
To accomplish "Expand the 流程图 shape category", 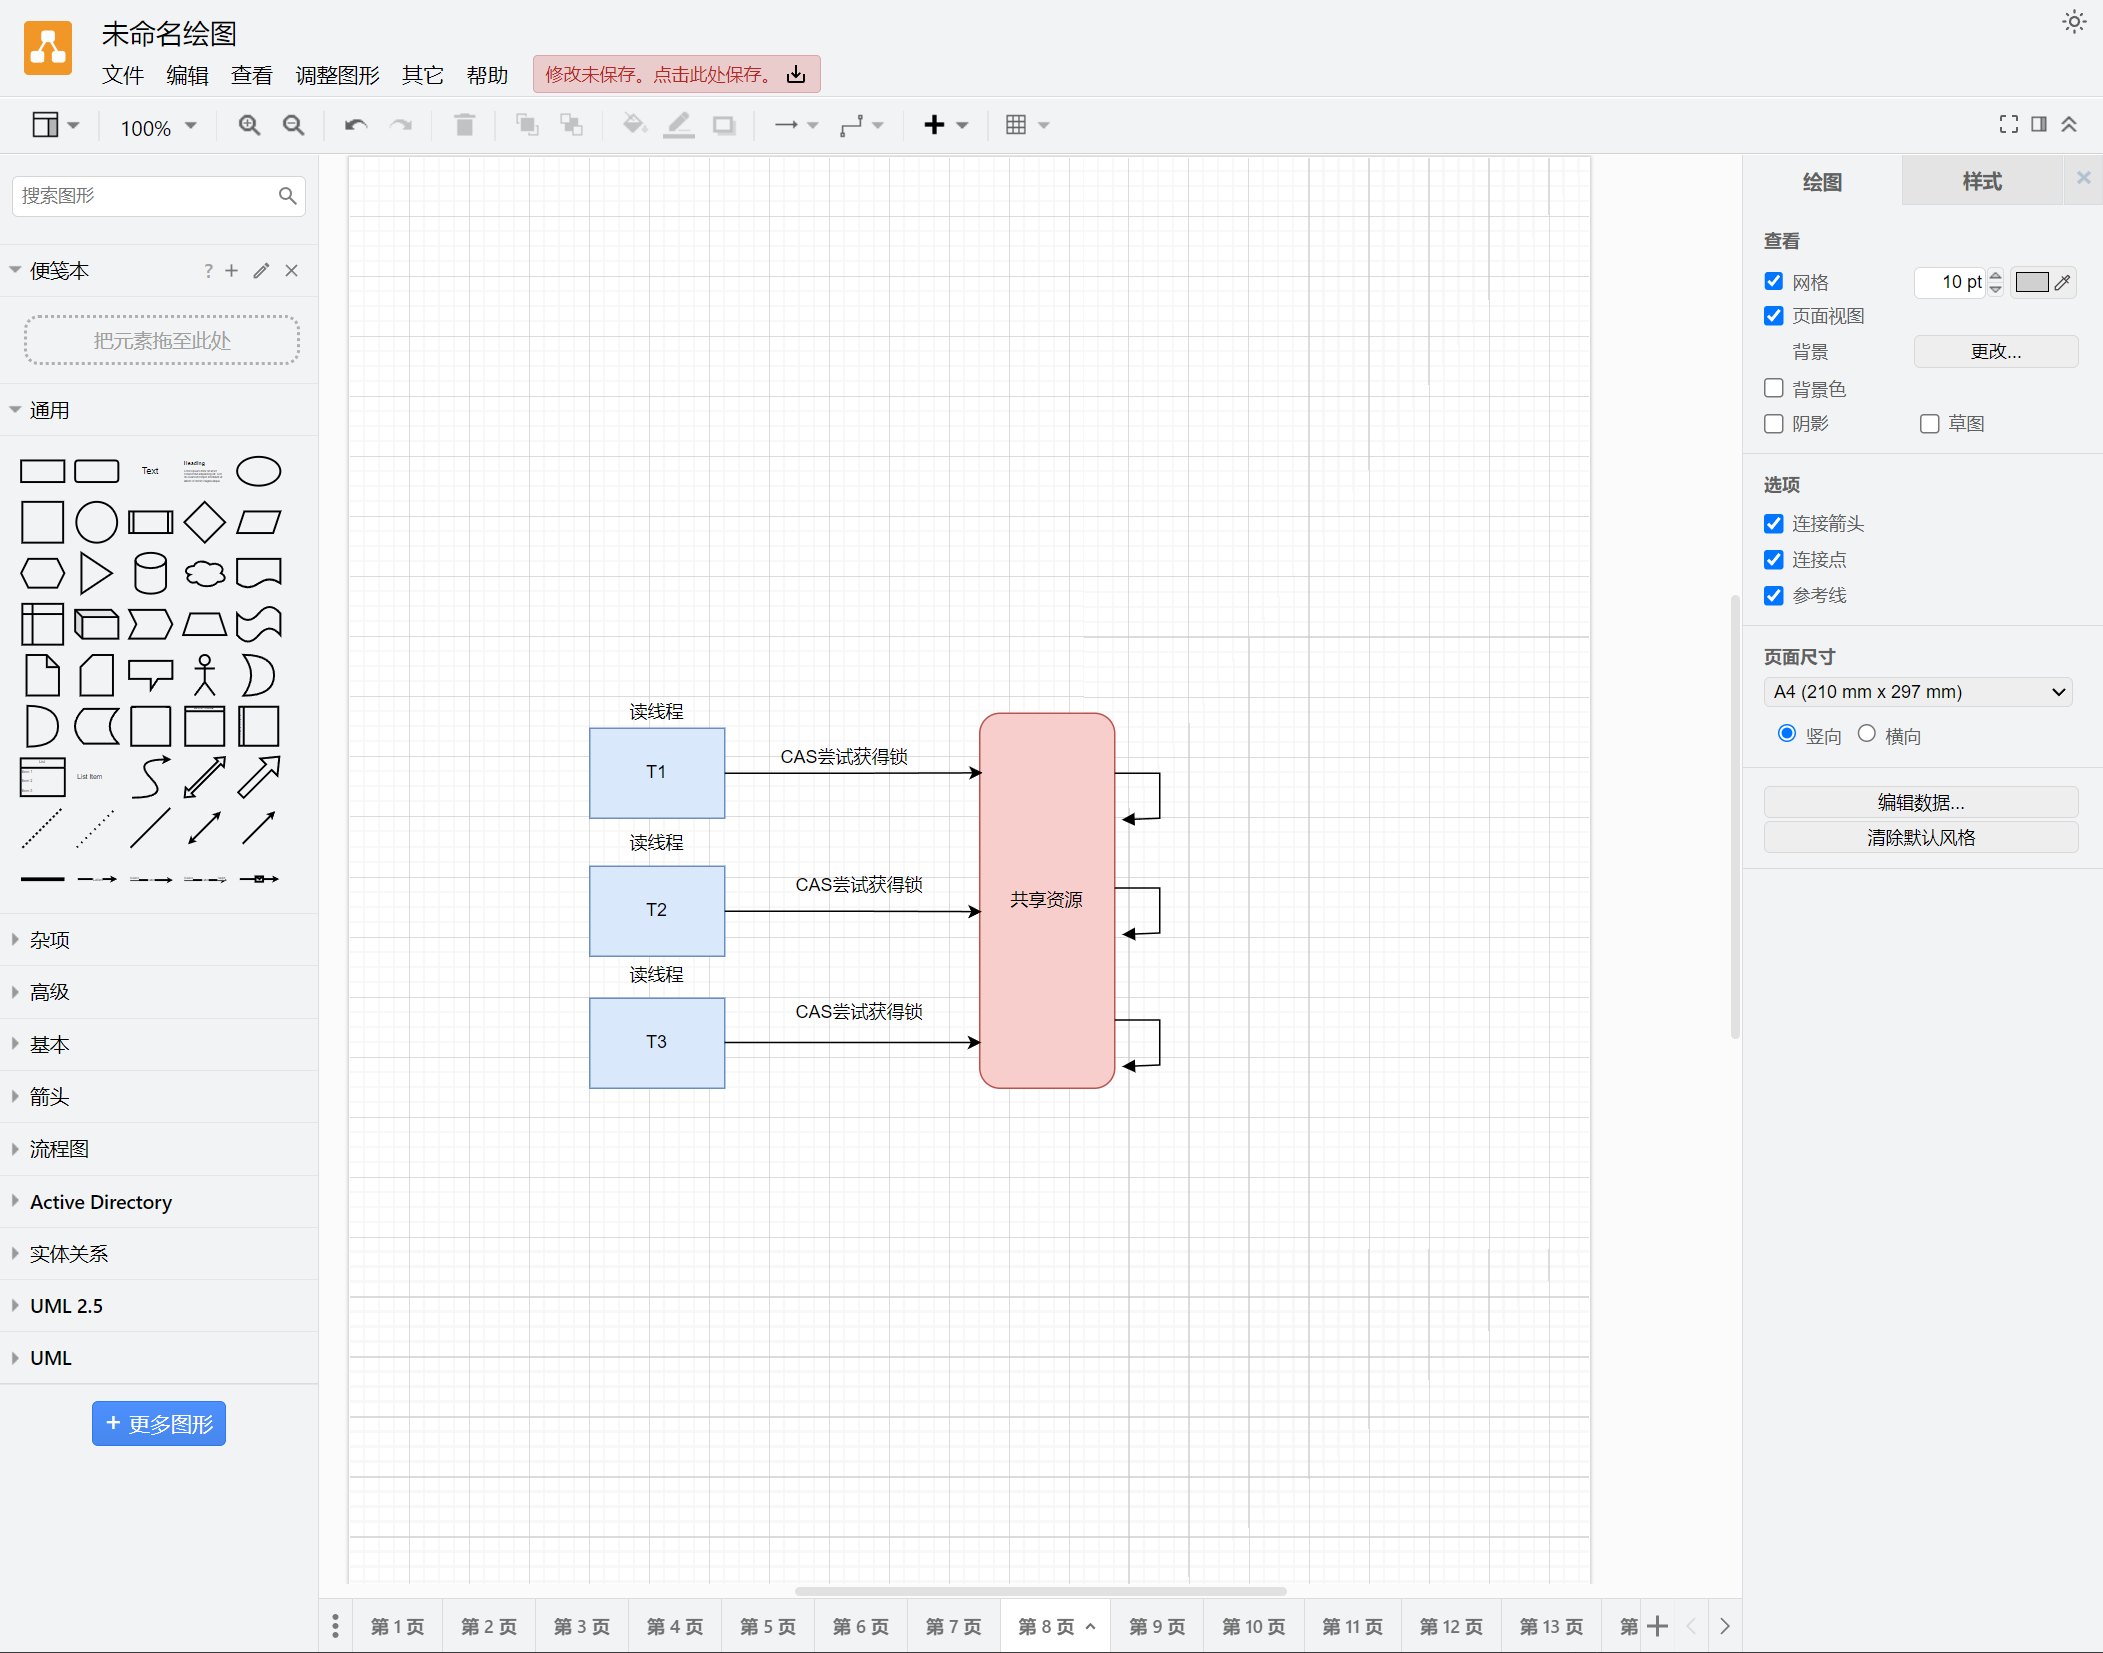I will (60, 1149).
